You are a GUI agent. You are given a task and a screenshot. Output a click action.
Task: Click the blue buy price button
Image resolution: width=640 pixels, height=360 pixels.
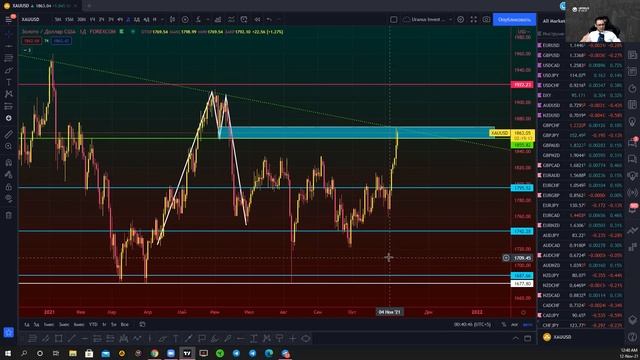[61, 41]
